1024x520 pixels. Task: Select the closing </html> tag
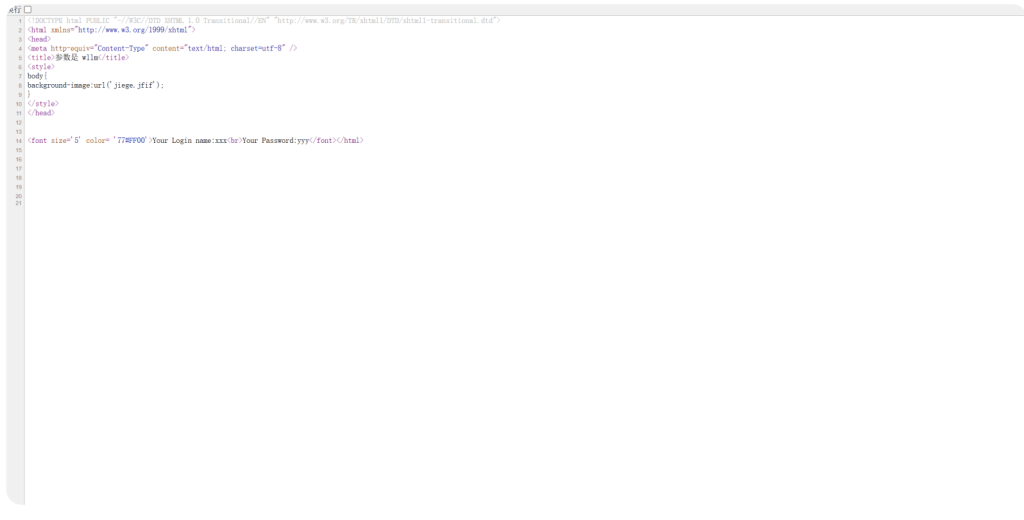[350, 140]
